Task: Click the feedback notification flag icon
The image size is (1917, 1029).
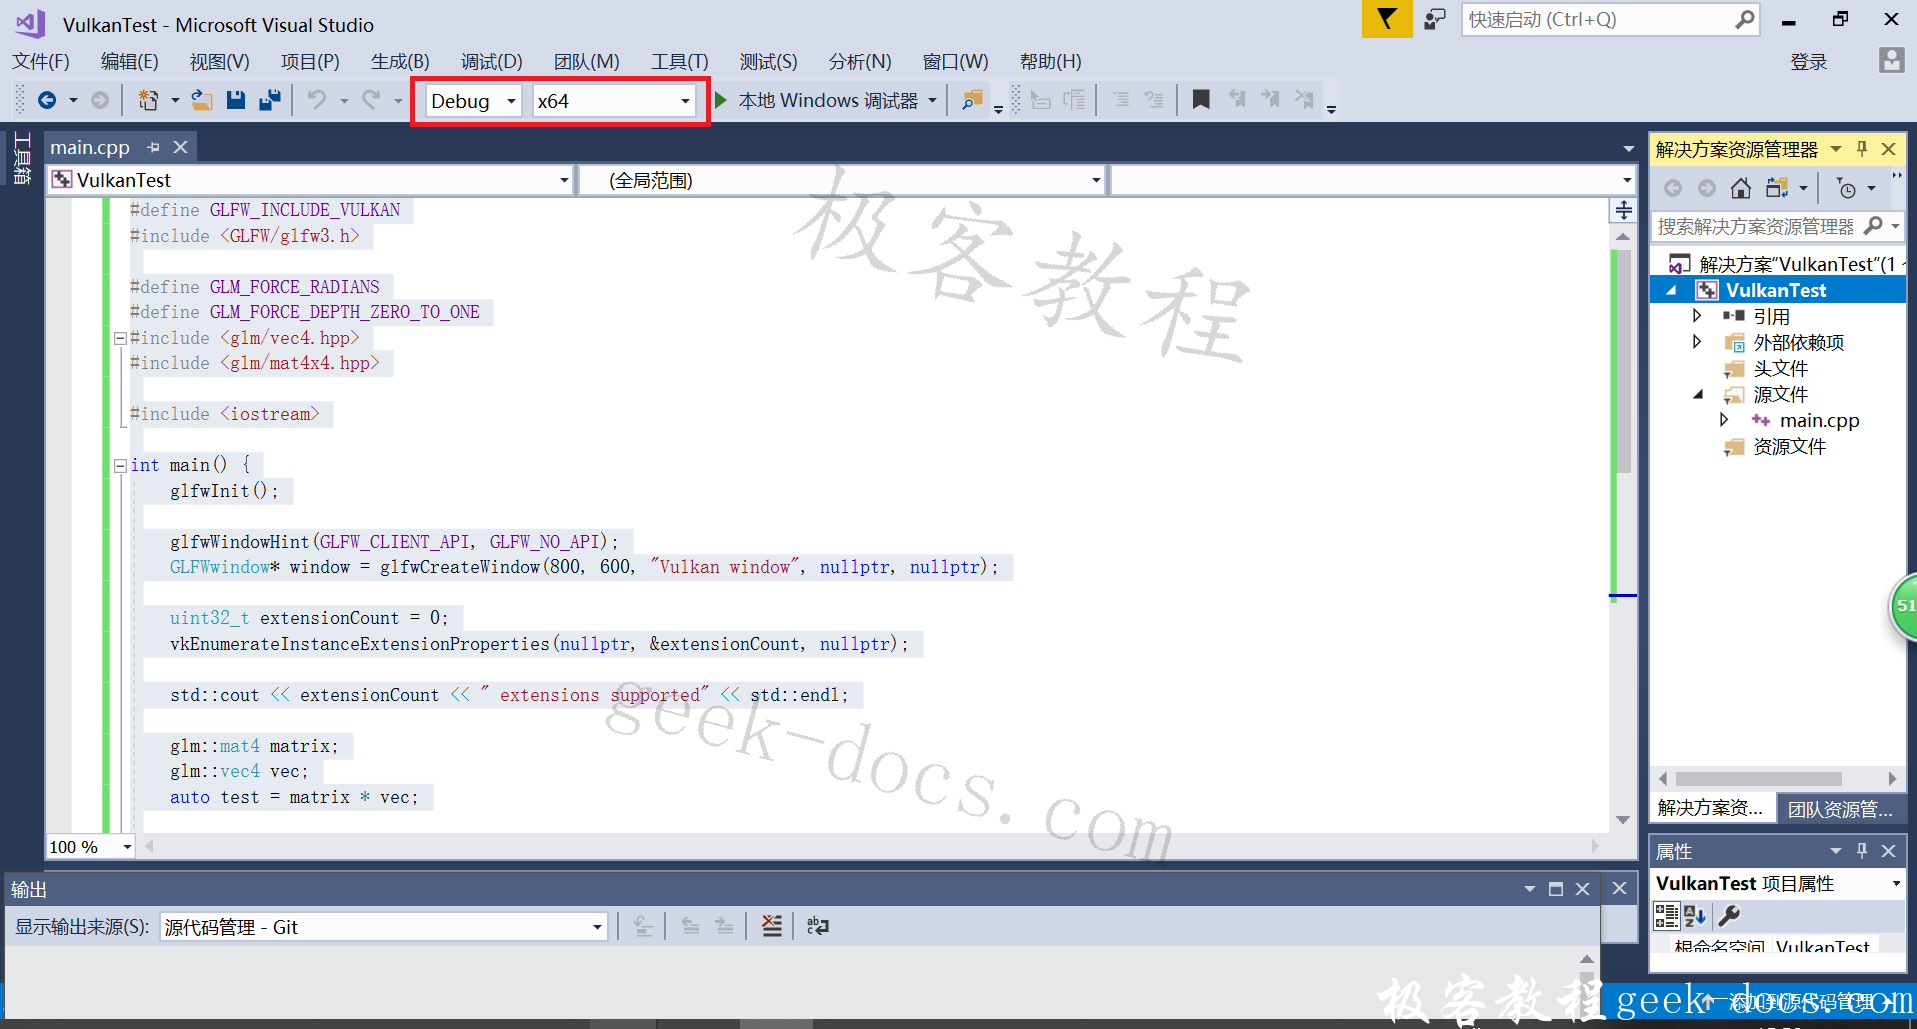Action: click(x=1386, y=18)
